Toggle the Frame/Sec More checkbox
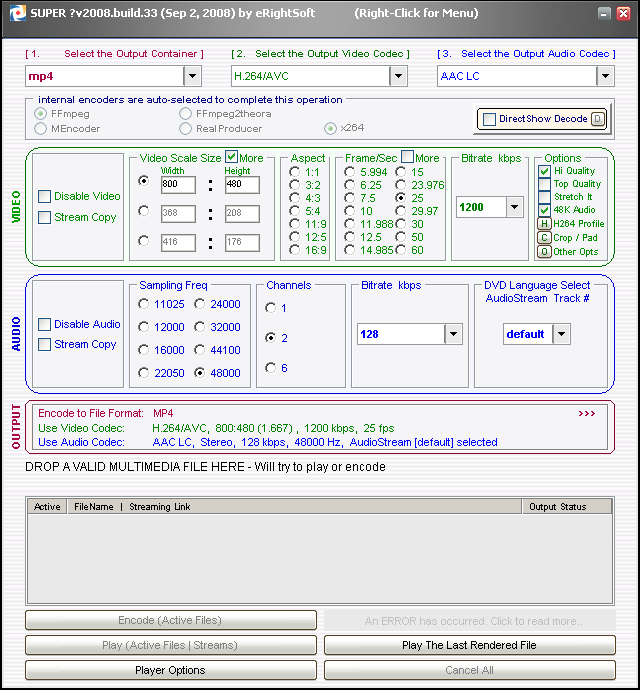This screenshot has width=640, height=690. click(x=408, y=157)
